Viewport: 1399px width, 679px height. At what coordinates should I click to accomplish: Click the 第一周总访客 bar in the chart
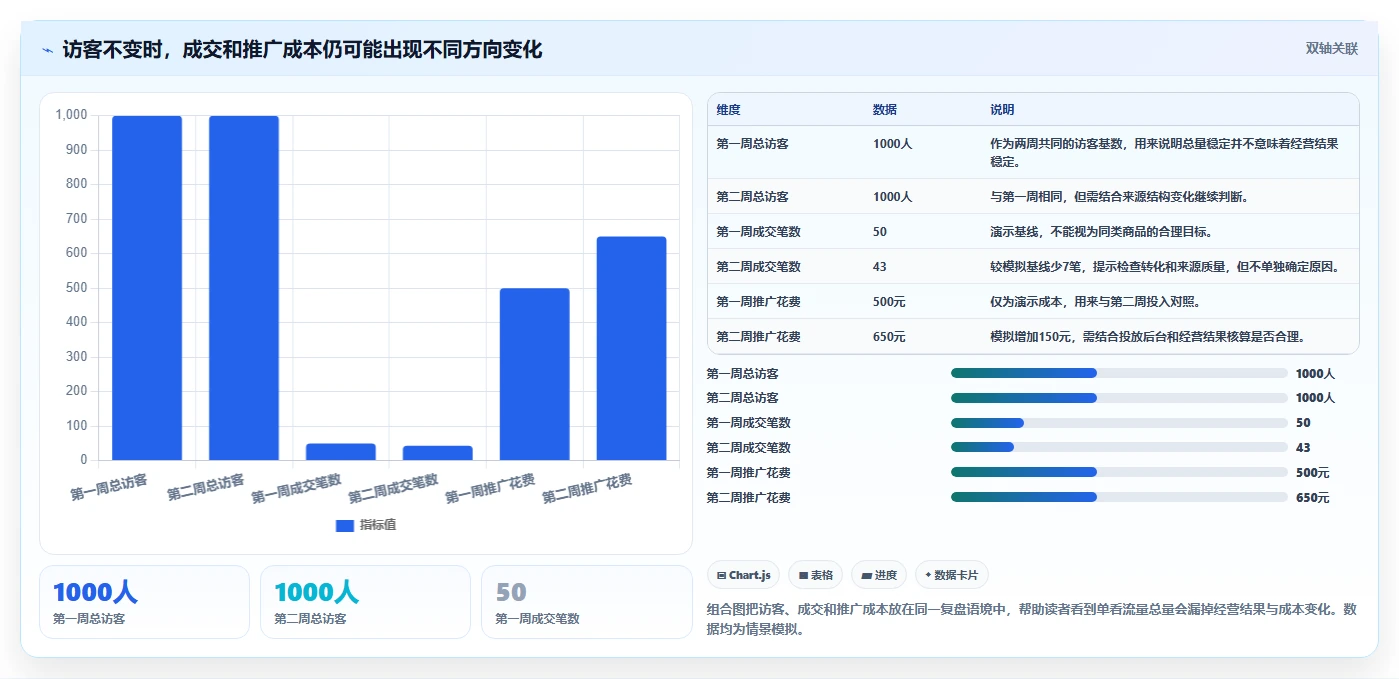point(147,288)
